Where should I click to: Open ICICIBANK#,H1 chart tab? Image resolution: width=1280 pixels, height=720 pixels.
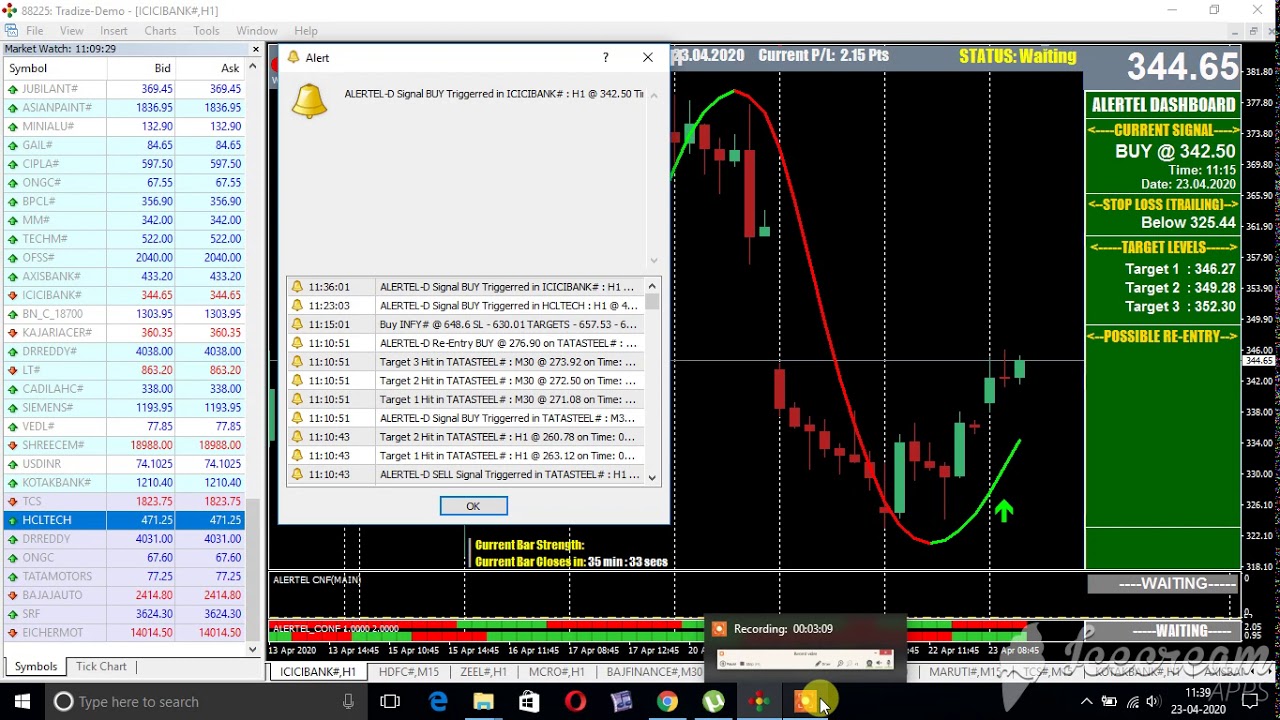318,672
